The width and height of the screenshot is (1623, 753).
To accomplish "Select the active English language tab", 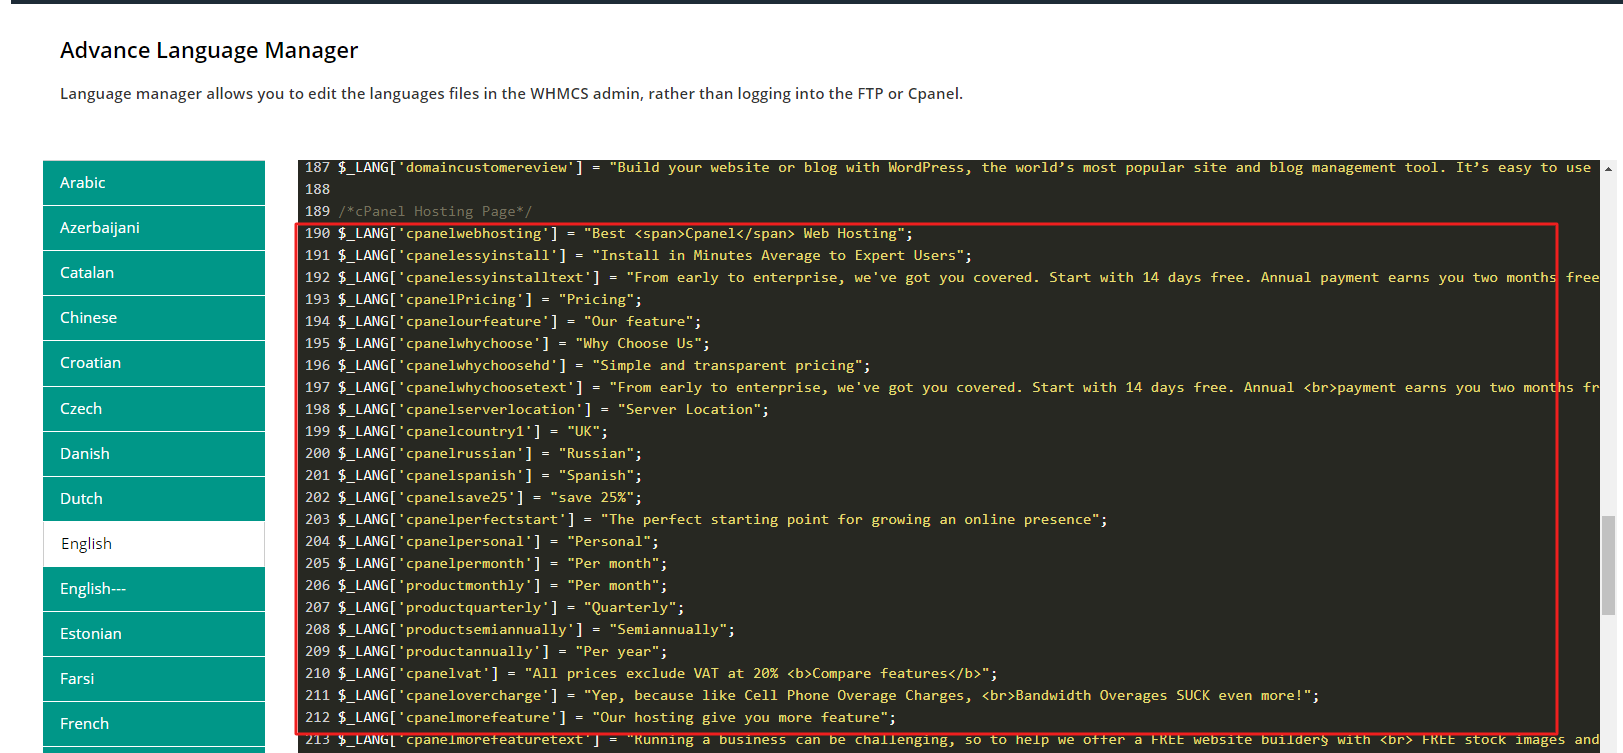I will (x=153, y=544).
